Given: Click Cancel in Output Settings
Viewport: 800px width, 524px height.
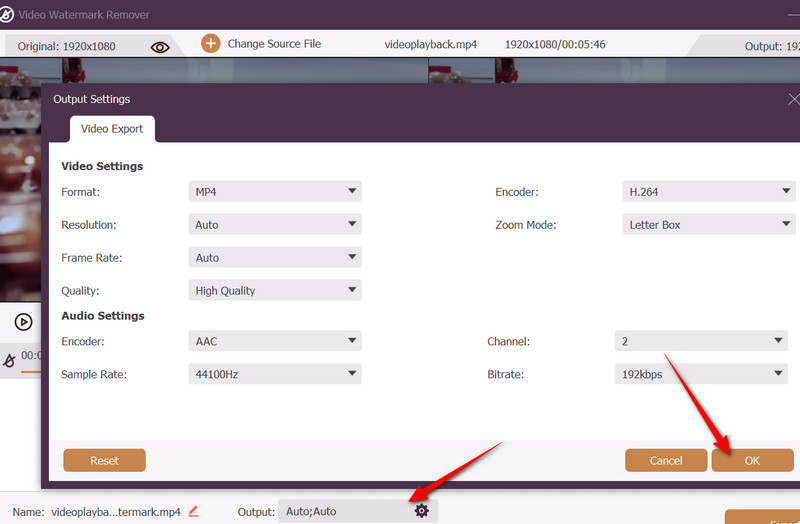Looking at the screenshot, I should [x=665, y=461].
